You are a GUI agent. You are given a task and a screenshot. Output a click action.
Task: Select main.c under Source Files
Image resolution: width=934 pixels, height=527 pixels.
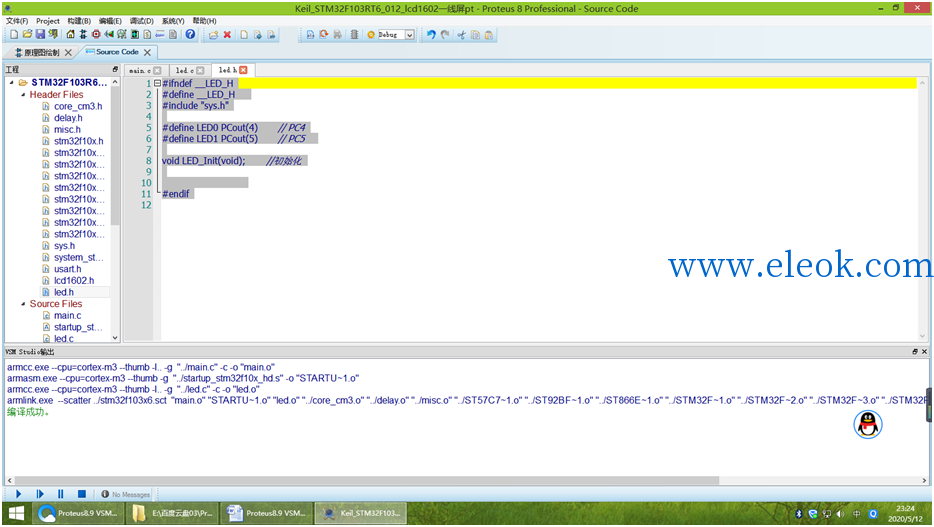coord(67,316)
